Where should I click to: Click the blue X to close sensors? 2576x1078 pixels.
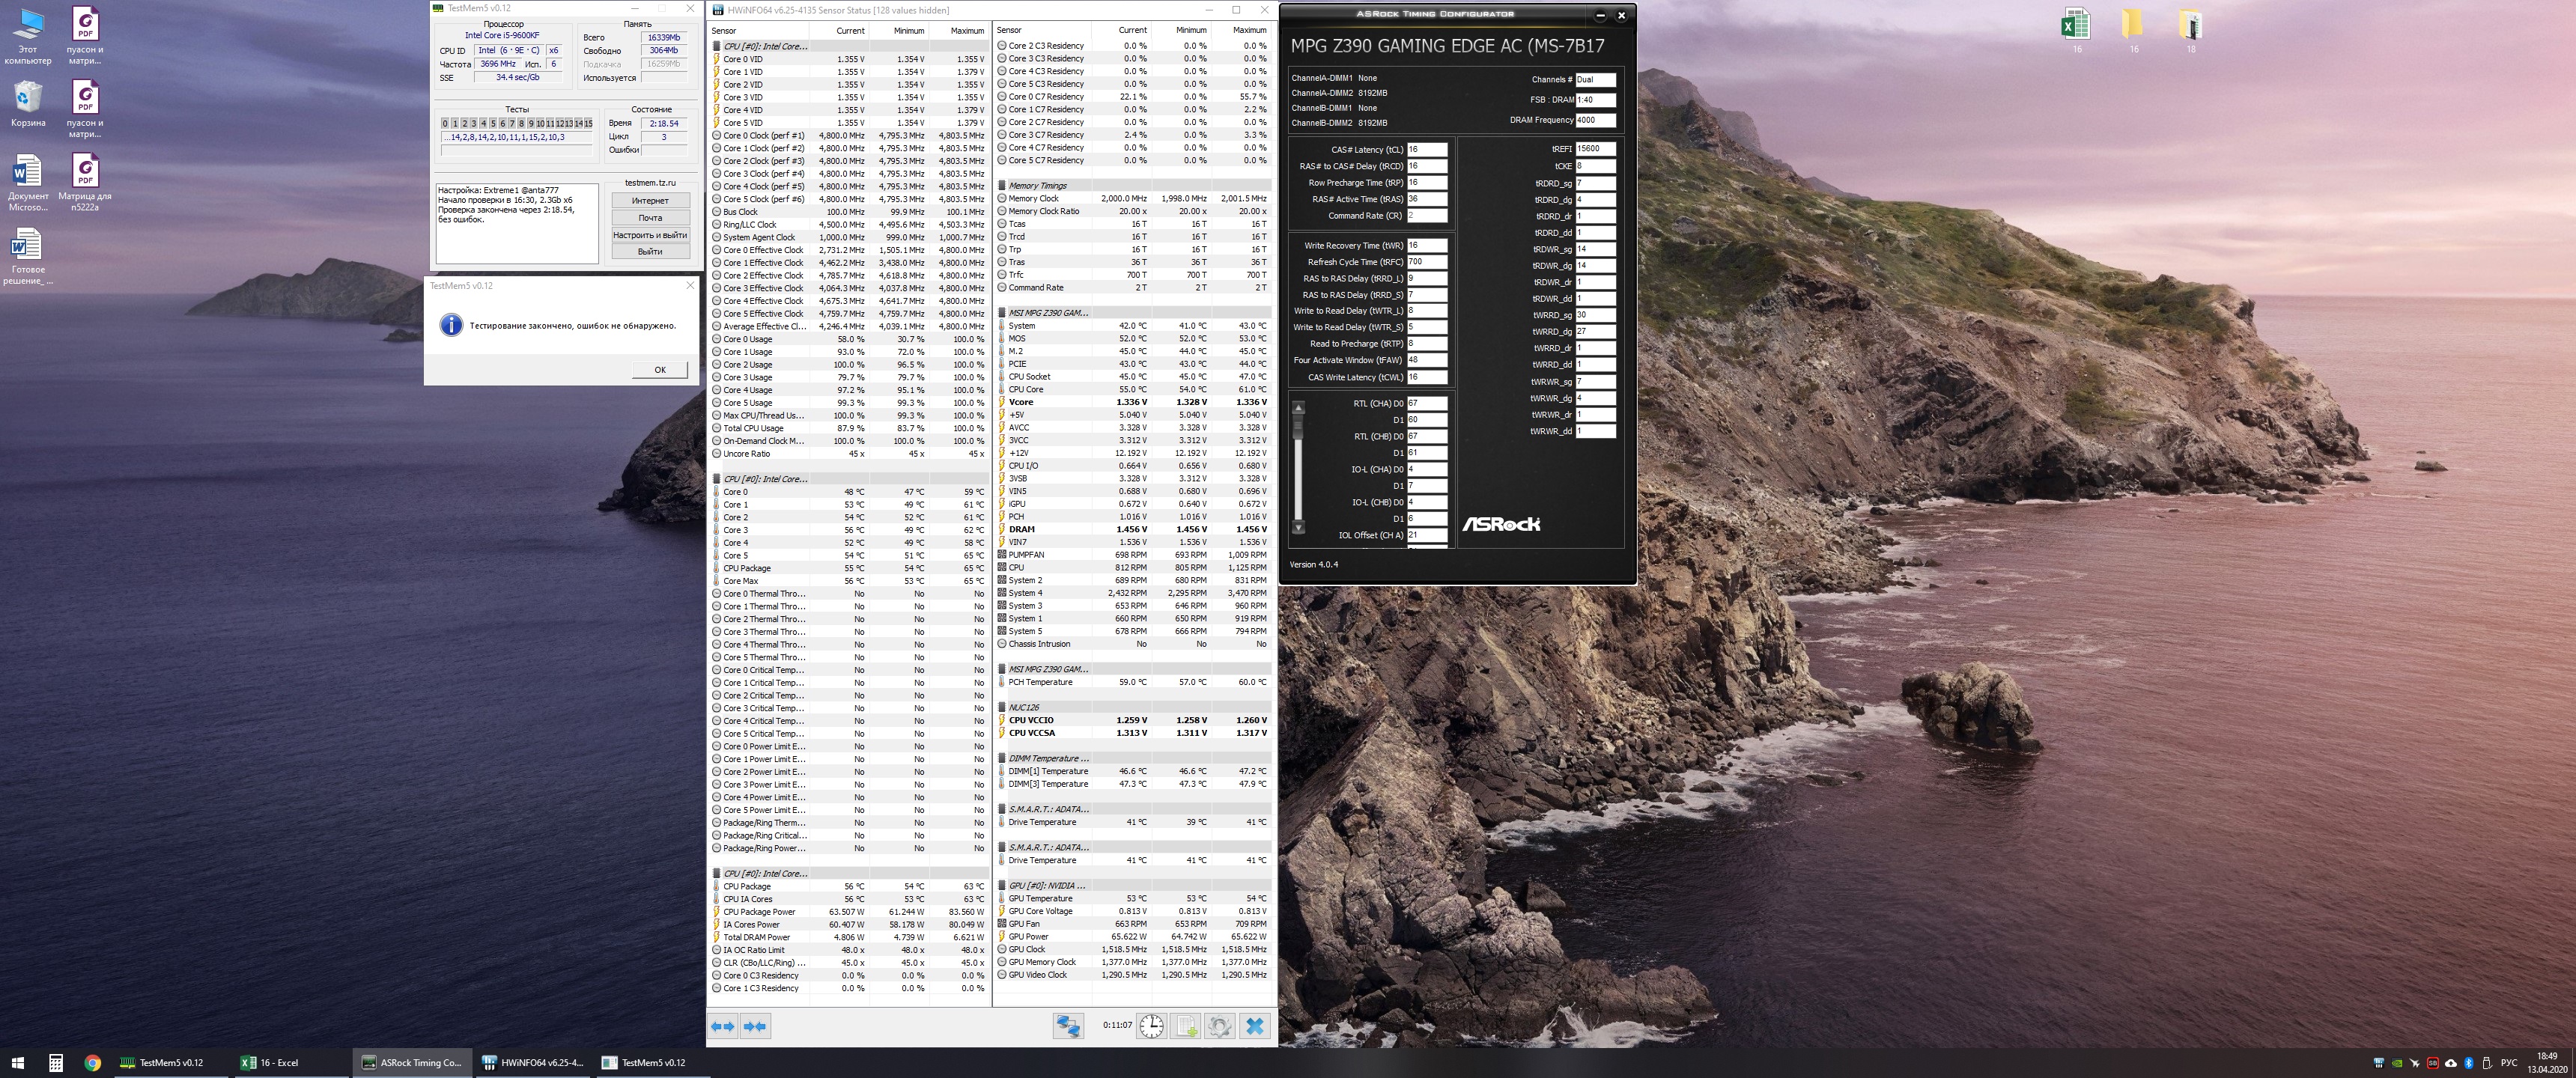click(x=1254, y=1026)
